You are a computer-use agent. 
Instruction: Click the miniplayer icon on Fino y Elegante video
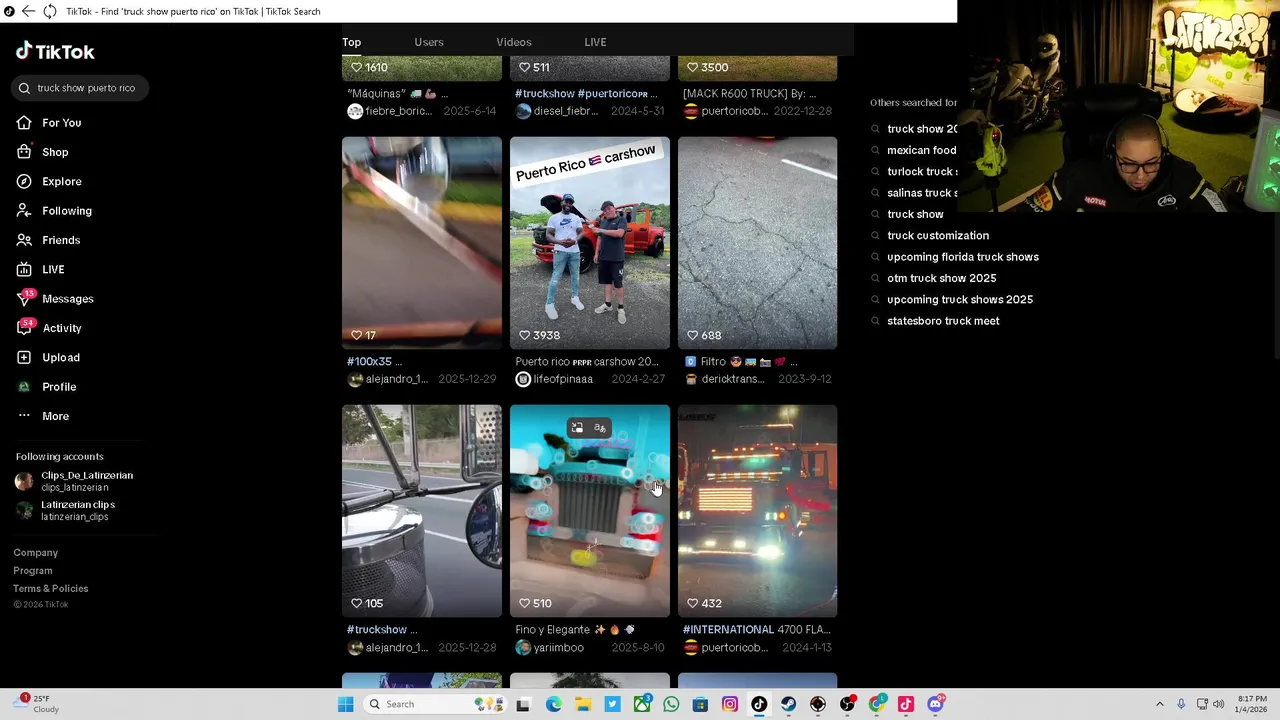pyautogui.click(x=577, y=428)
